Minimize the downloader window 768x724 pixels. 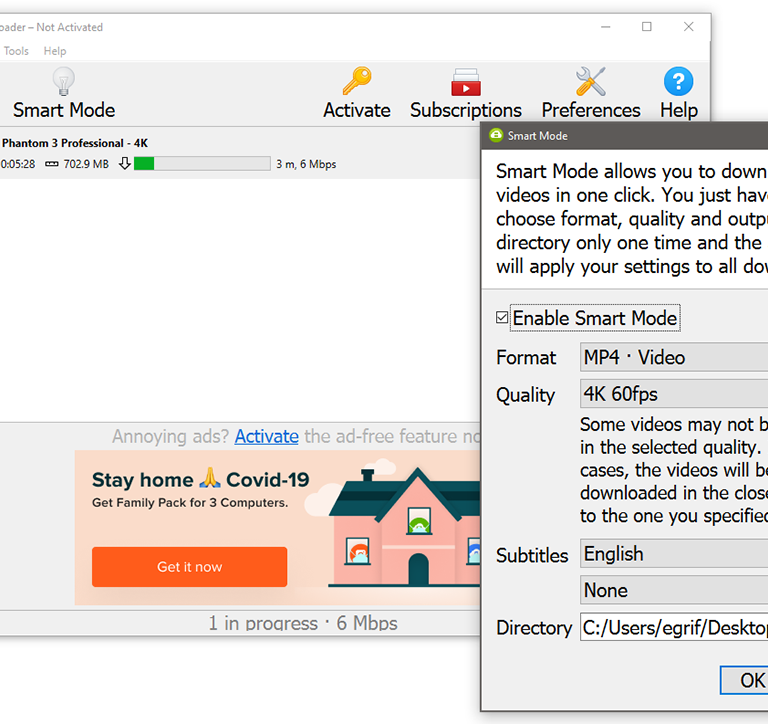coord(606,27)
